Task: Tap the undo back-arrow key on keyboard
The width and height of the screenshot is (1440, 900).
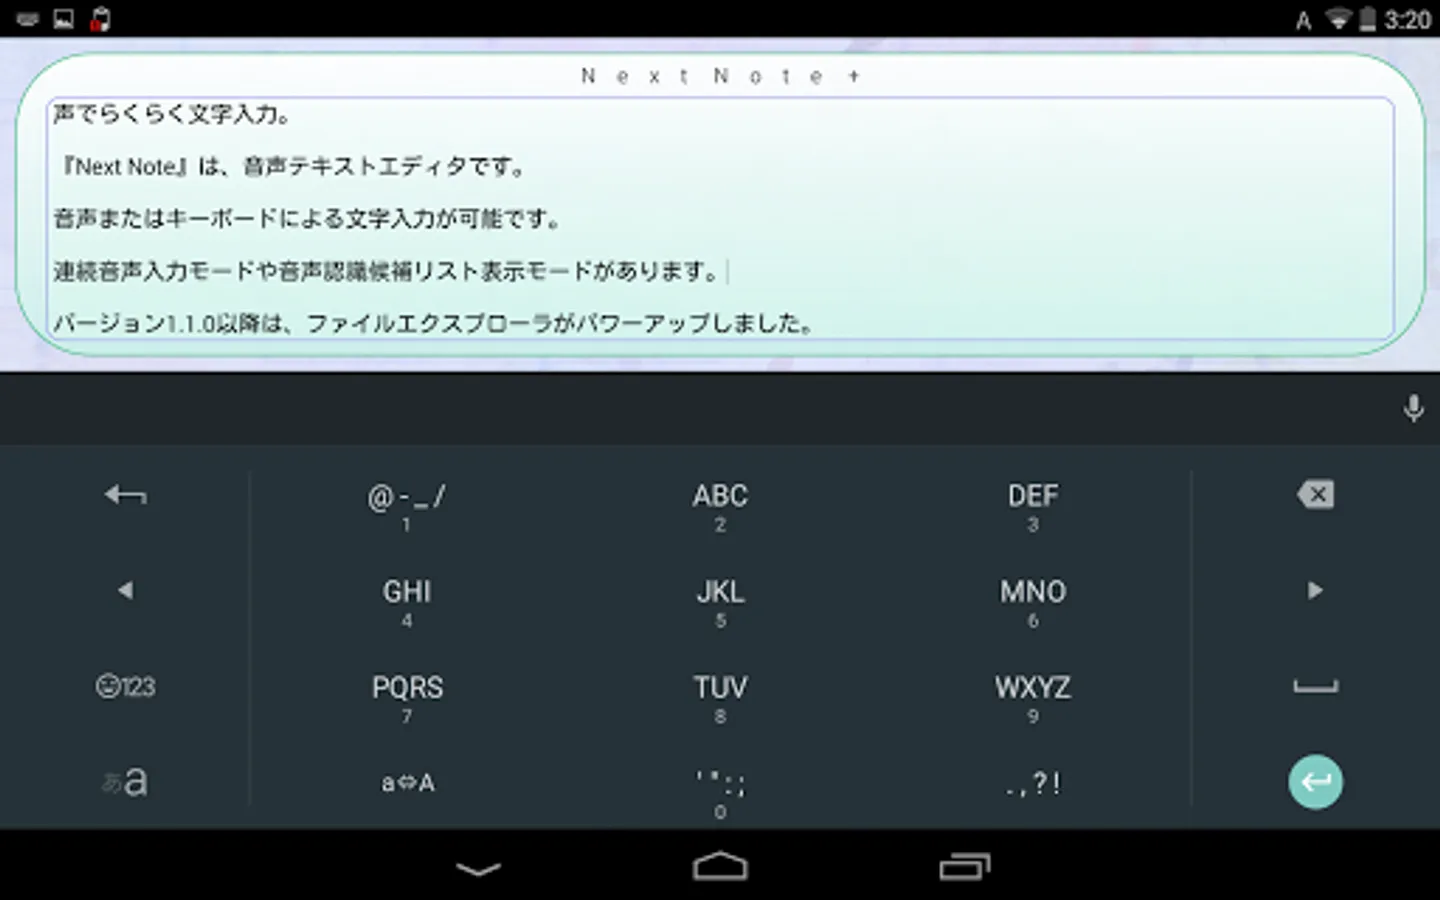Action: tap(125, 495)
